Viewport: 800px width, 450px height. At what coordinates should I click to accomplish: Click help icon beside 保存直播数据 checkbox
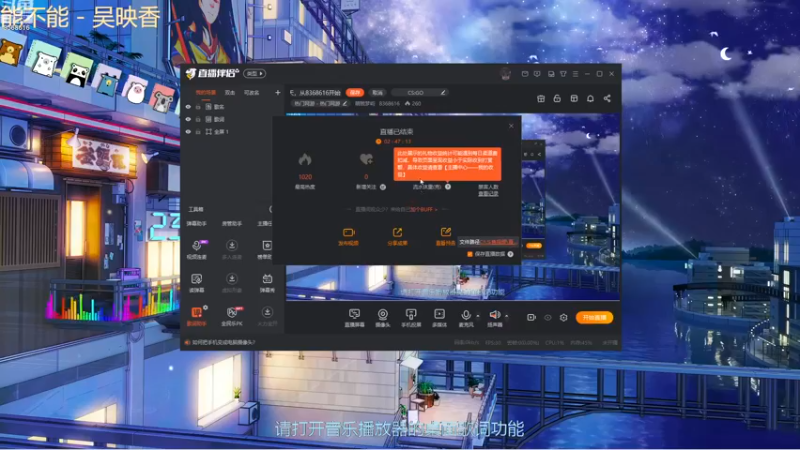pos(510,254)
